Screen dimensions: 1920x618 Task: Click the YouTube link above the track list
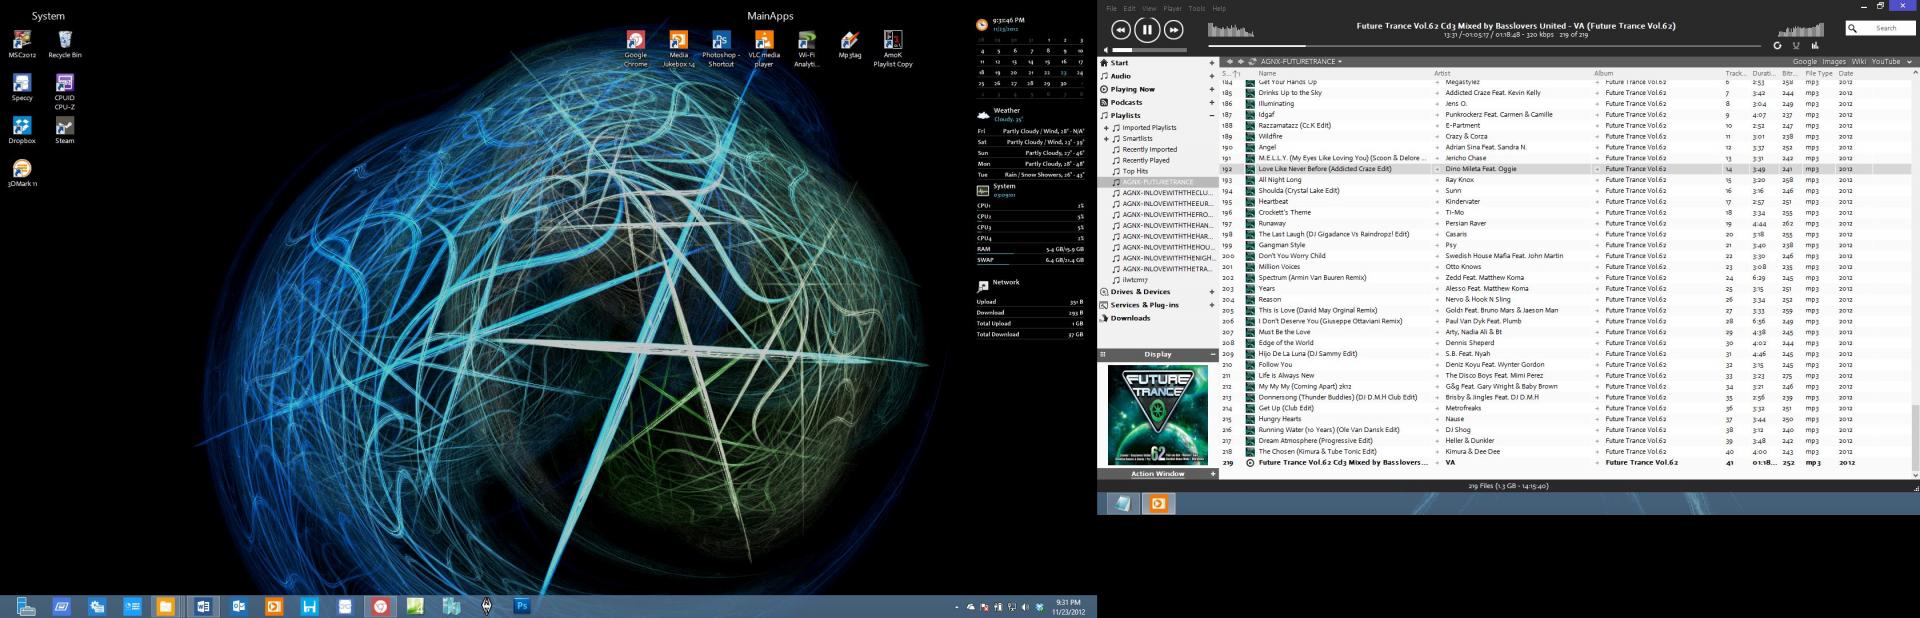click(1886, 62)
